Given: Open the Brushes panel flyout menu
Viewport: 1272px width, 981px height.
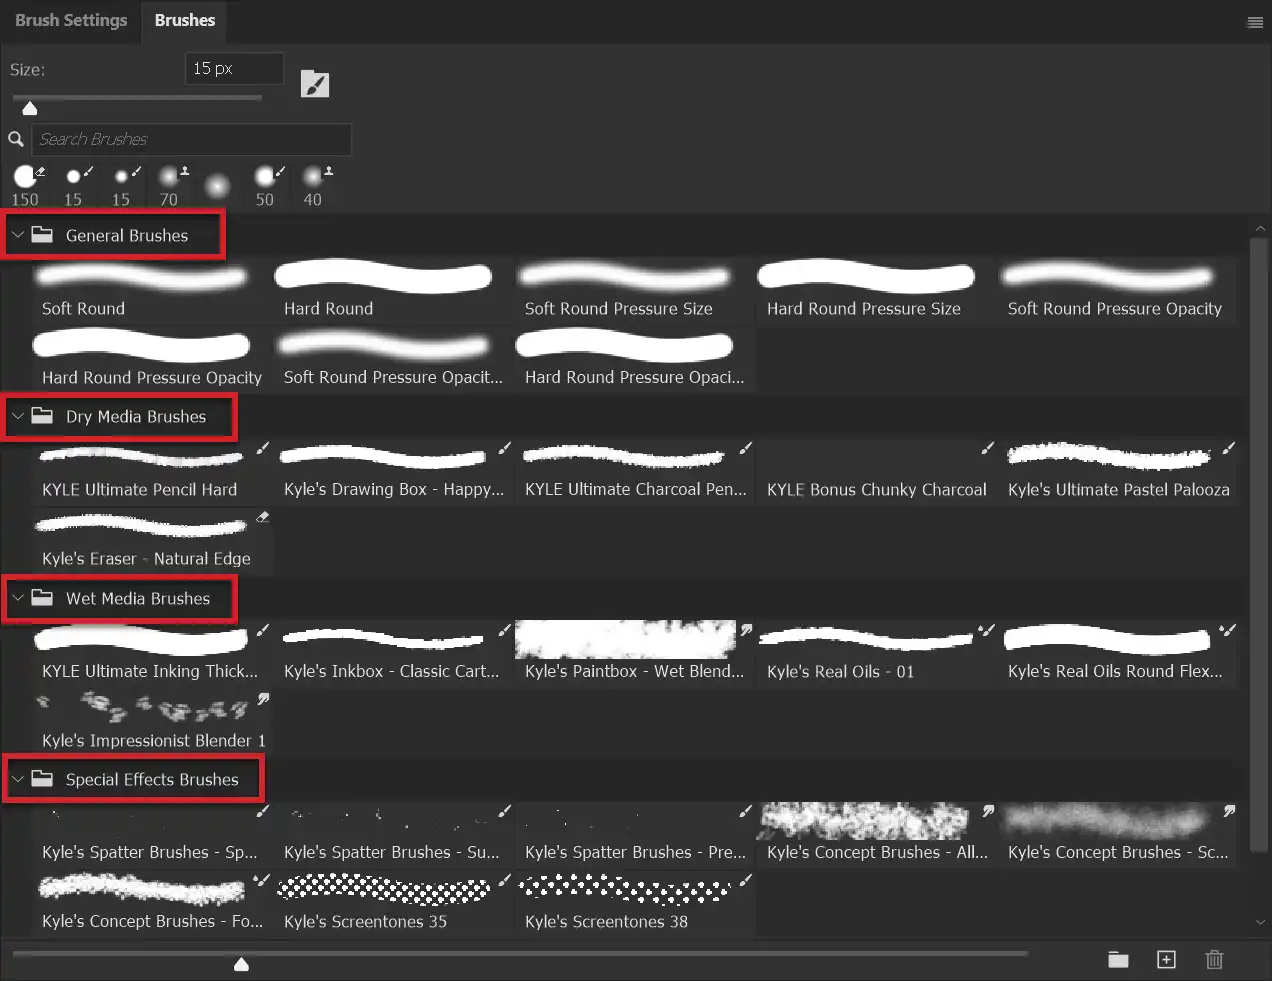Looking at the screenshot, I should [1255, 21].
